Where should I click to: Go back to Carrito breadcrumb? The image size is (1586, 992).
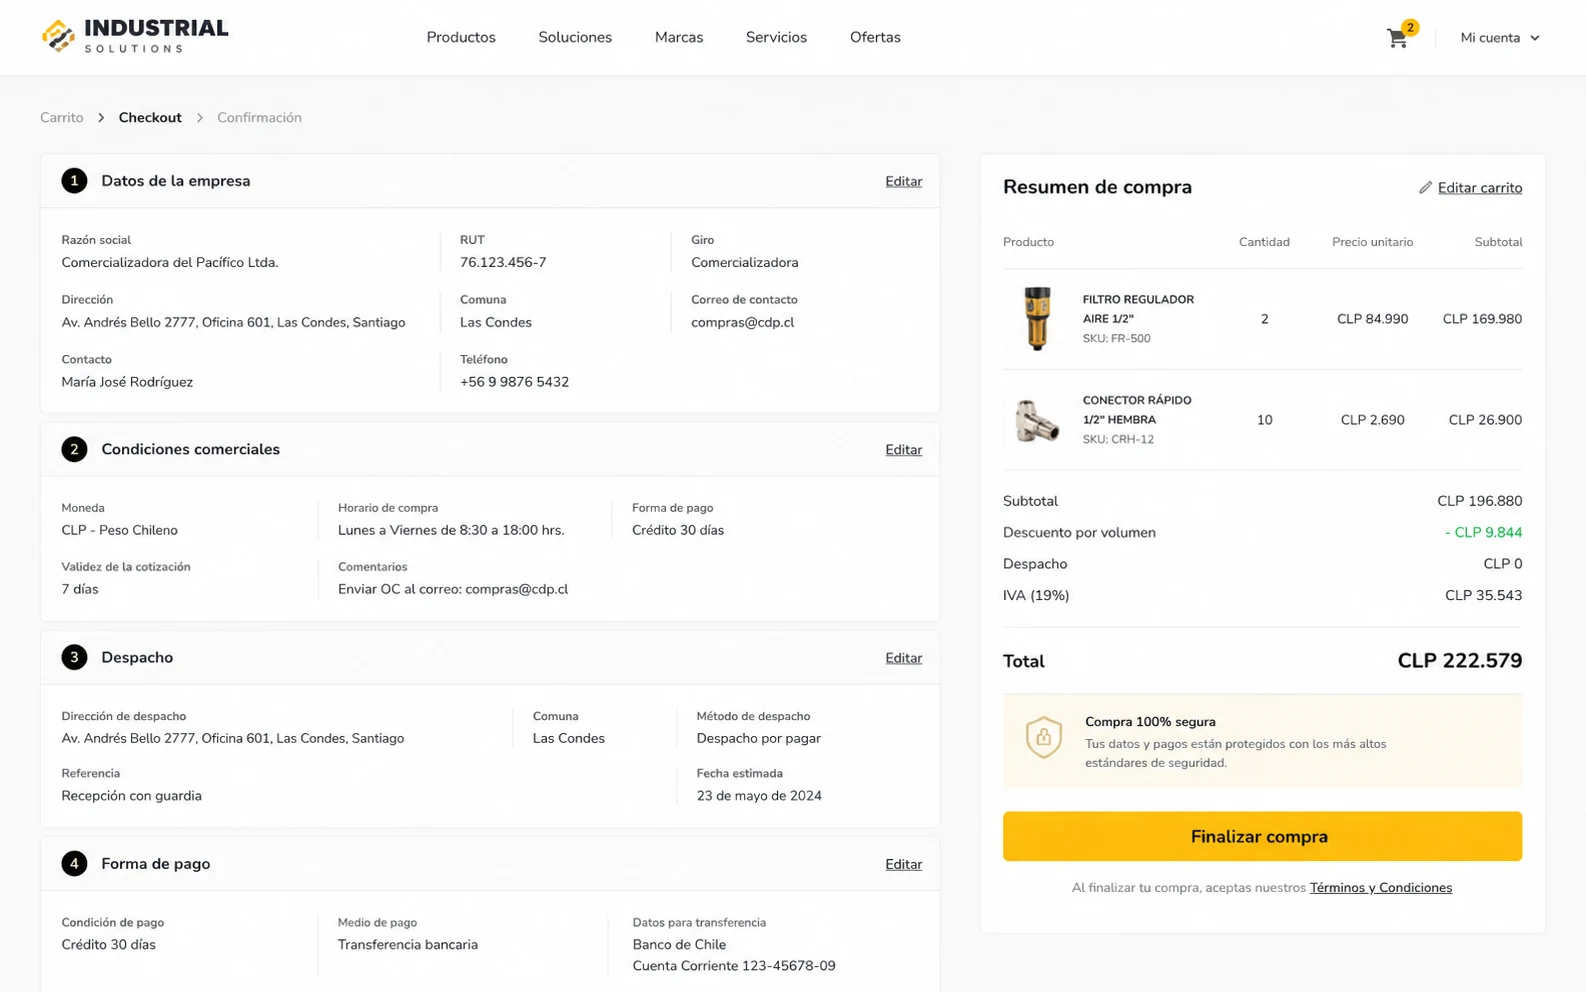[x=62, y=117]
